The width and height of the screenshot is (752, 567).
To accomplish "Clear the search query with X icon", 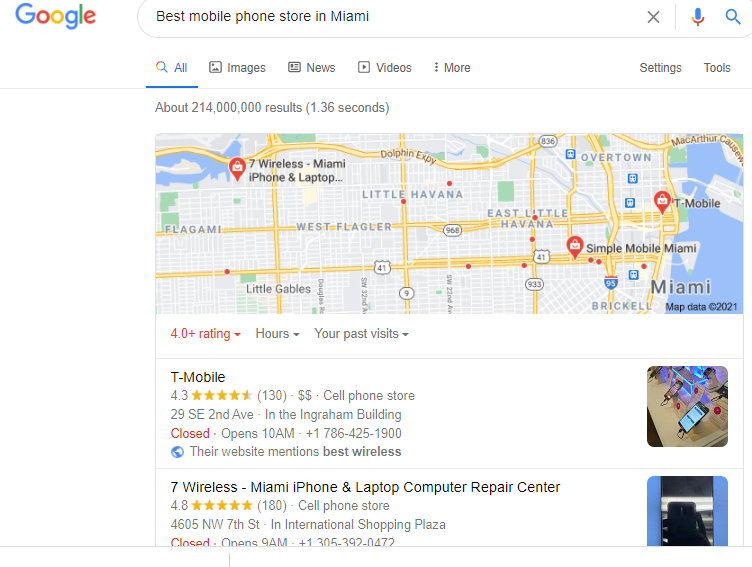I will coord(653,17).
